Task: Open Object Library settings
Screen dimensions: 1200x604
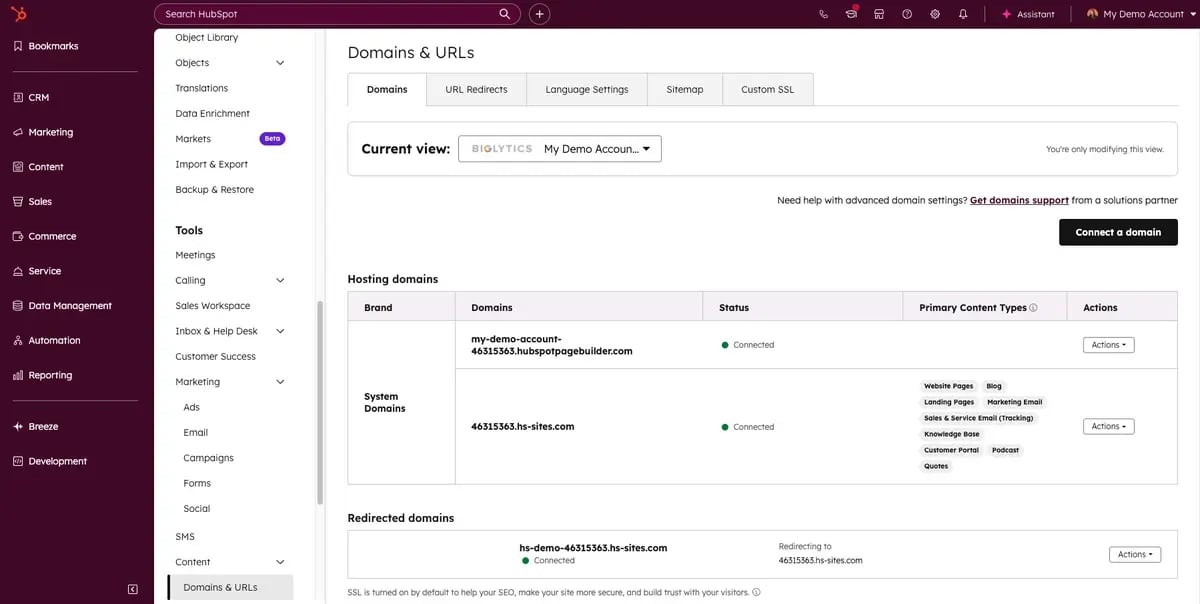Action: (x=206, y=38)
